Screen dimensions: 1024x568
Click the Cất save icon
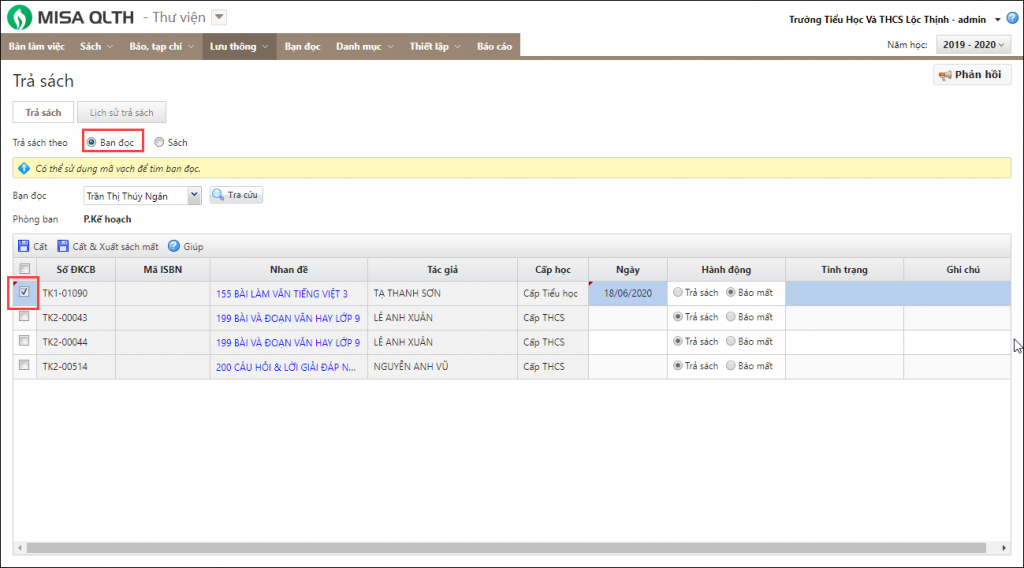coord(23,246)
